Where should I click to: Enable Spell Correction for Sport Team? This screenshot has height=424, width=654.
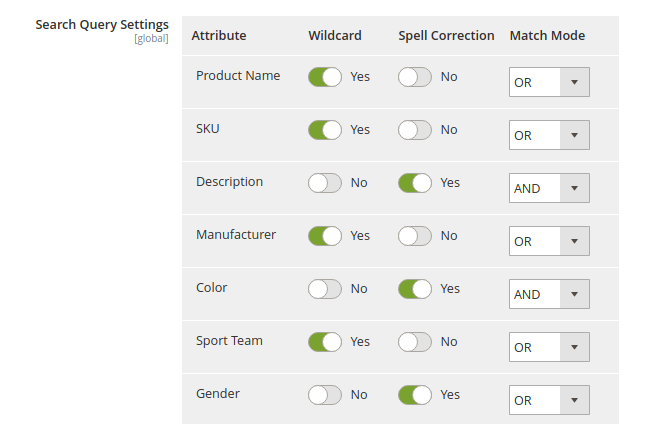pyautogui.click(x=415, y=342)
